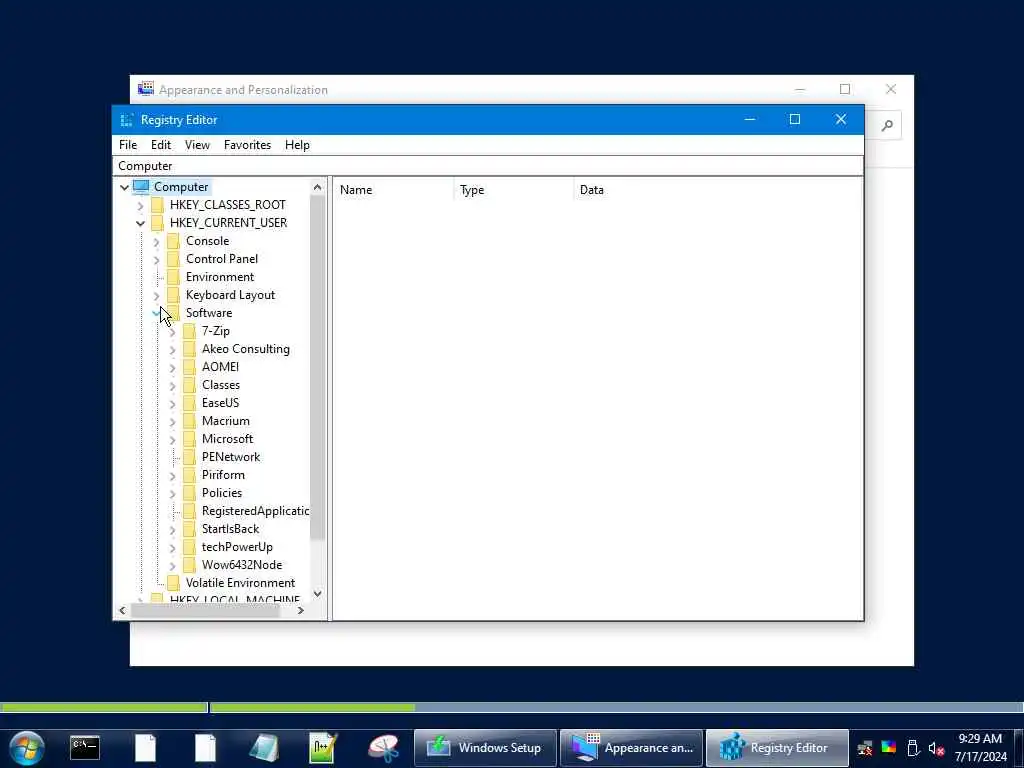Select the RegisteredApplications key
Screen dimensions: 1024x768
pos(255,511)
